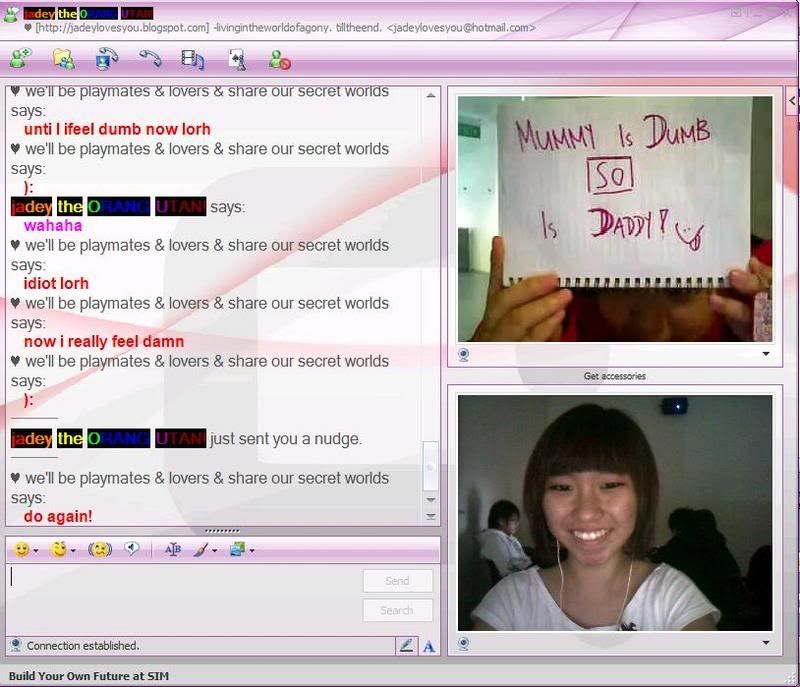Open the file sharing icon in the toolbar
Viewport: 800px width, 687px height.
tap(64, 60)
